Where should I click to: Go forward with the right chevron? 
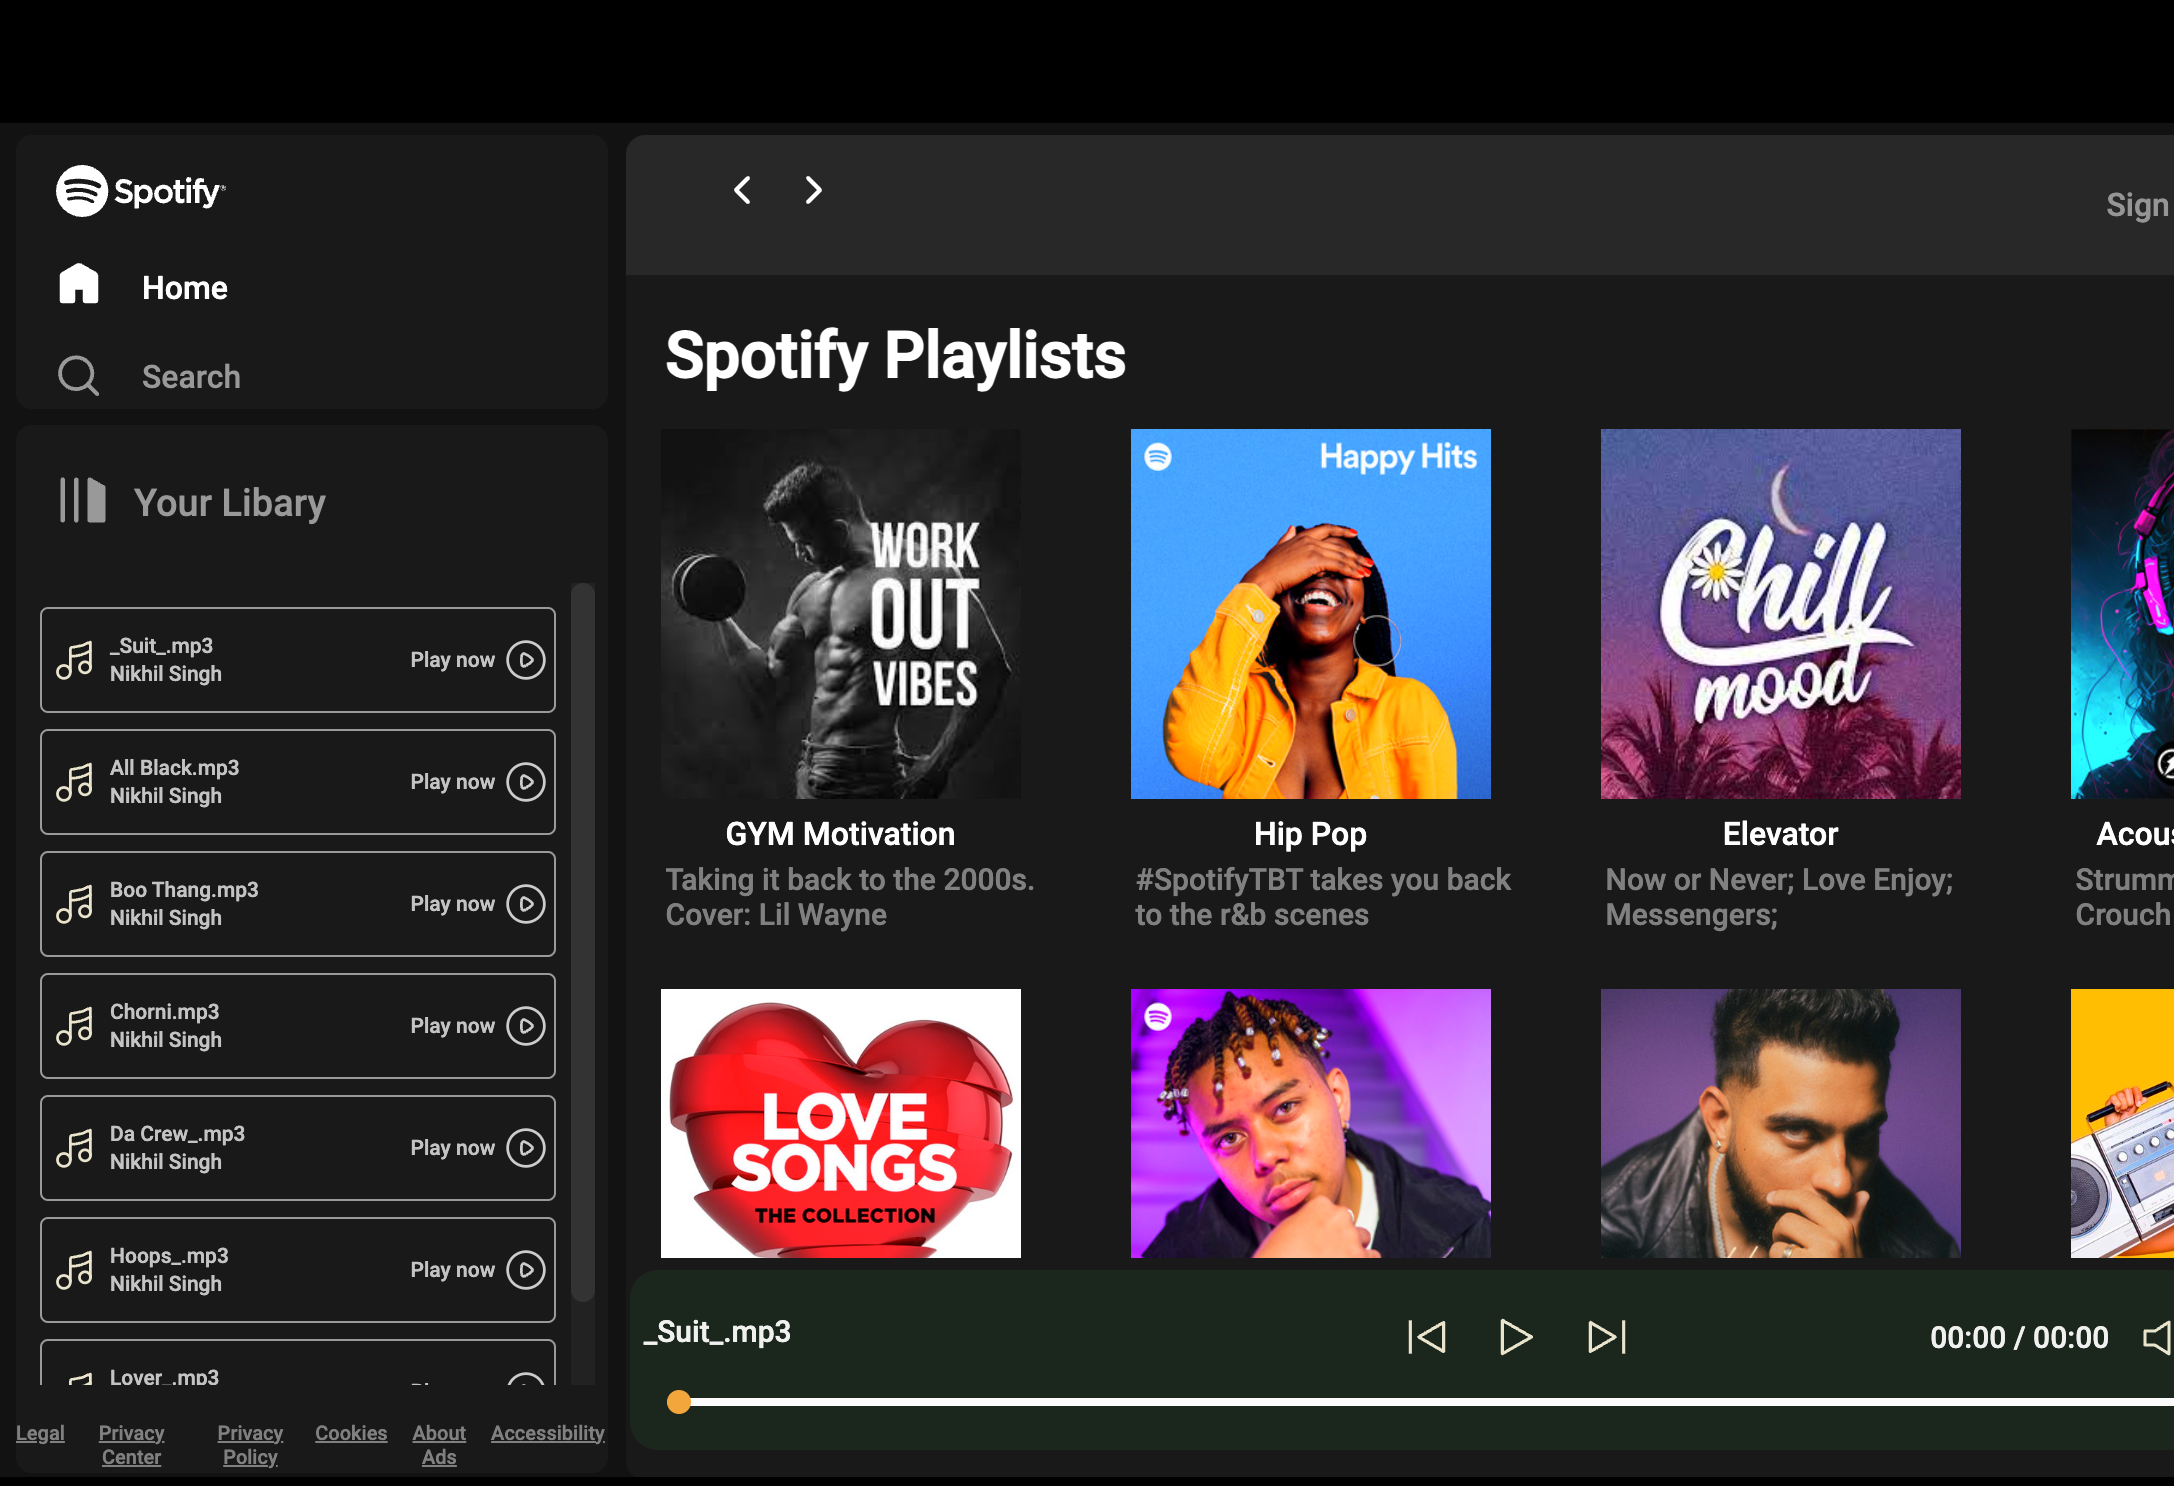pyautogui.click(x=813, y=190)
